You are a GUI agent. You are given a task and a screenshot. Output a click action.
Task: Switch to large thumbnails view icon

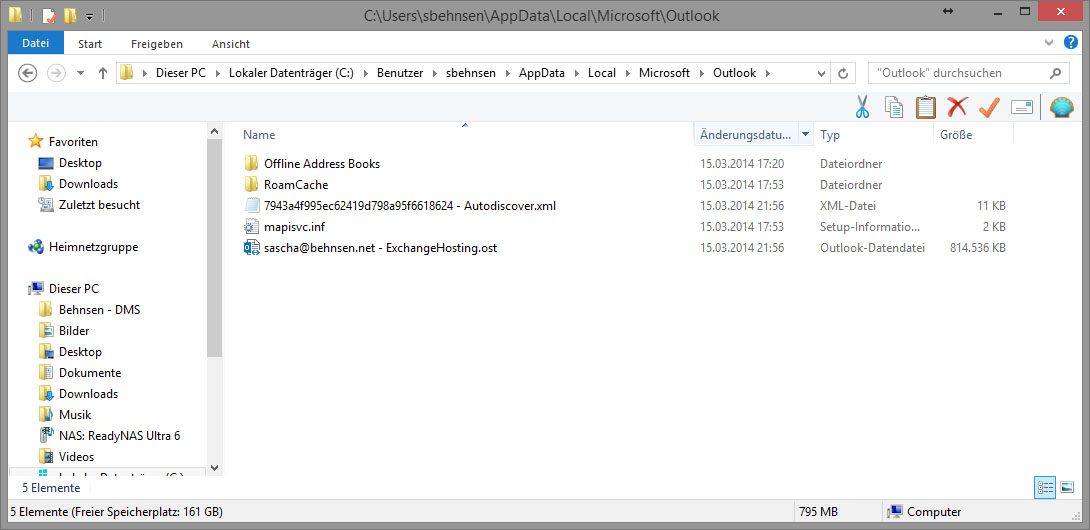[x=1067, y=488]
